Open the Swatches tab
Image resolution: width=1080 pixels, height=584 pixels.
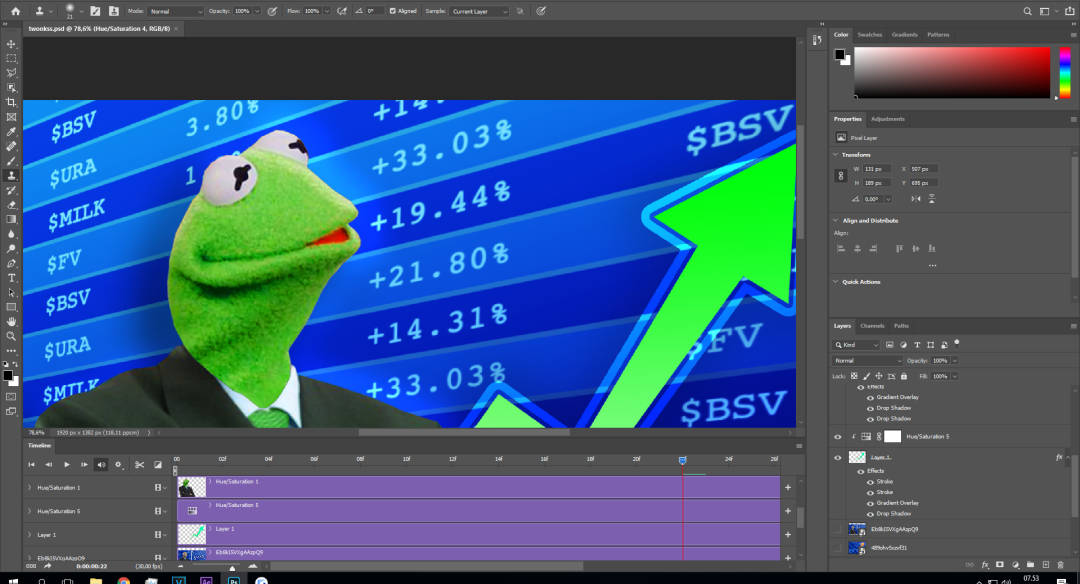click(872, 35)
